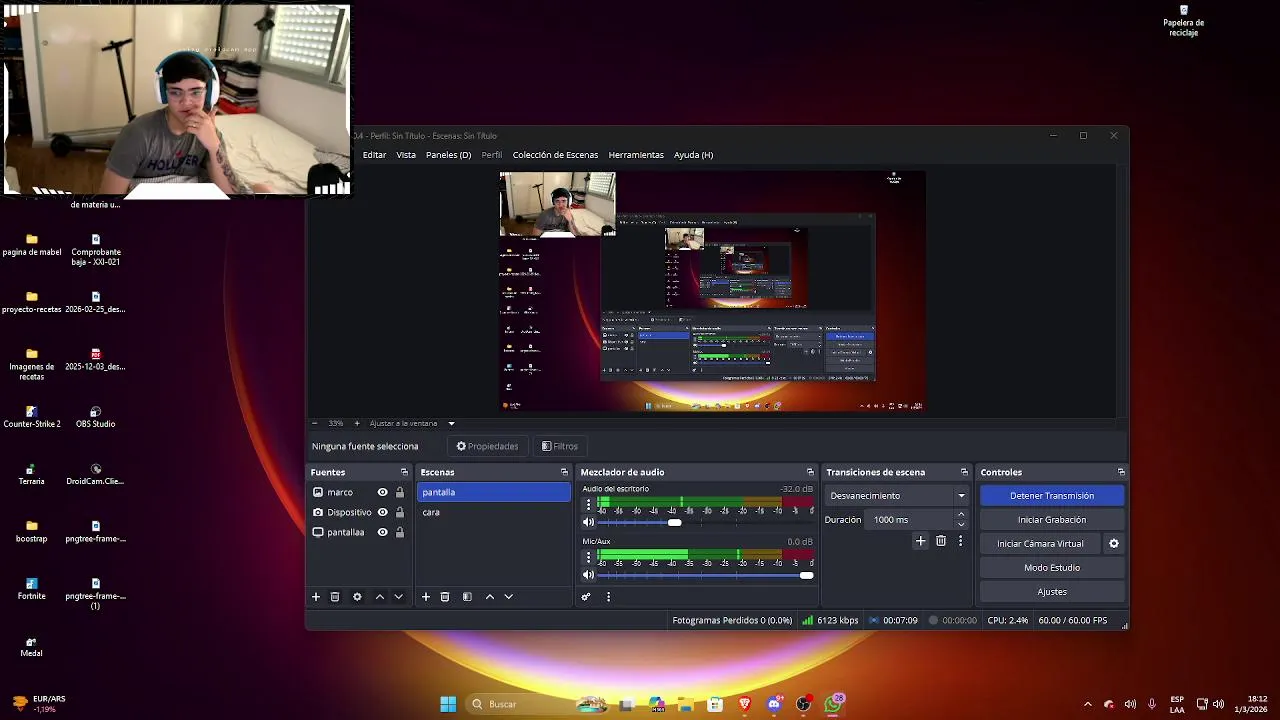The image size is (1280, 720).
Task: Select the pantalla scene
Action: pyautogui.click(x=493, y=492)
